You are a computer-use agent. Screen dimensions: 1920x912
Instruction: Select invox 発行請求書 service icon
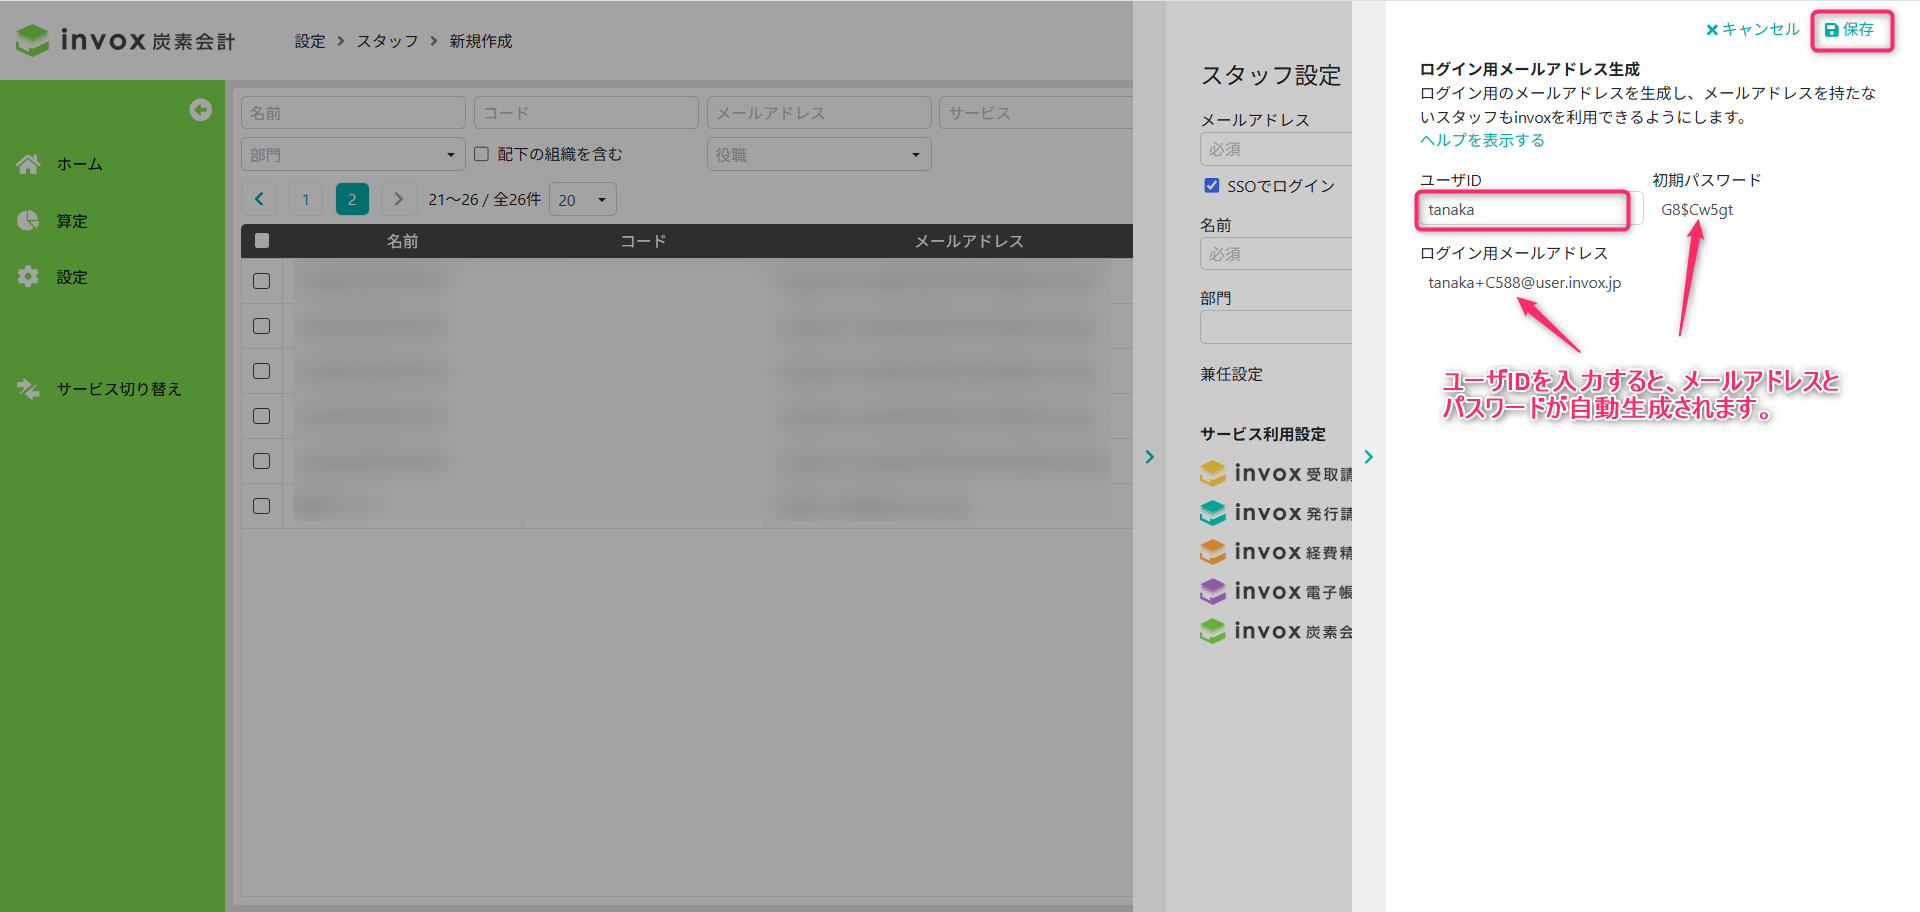[1213, 512]
